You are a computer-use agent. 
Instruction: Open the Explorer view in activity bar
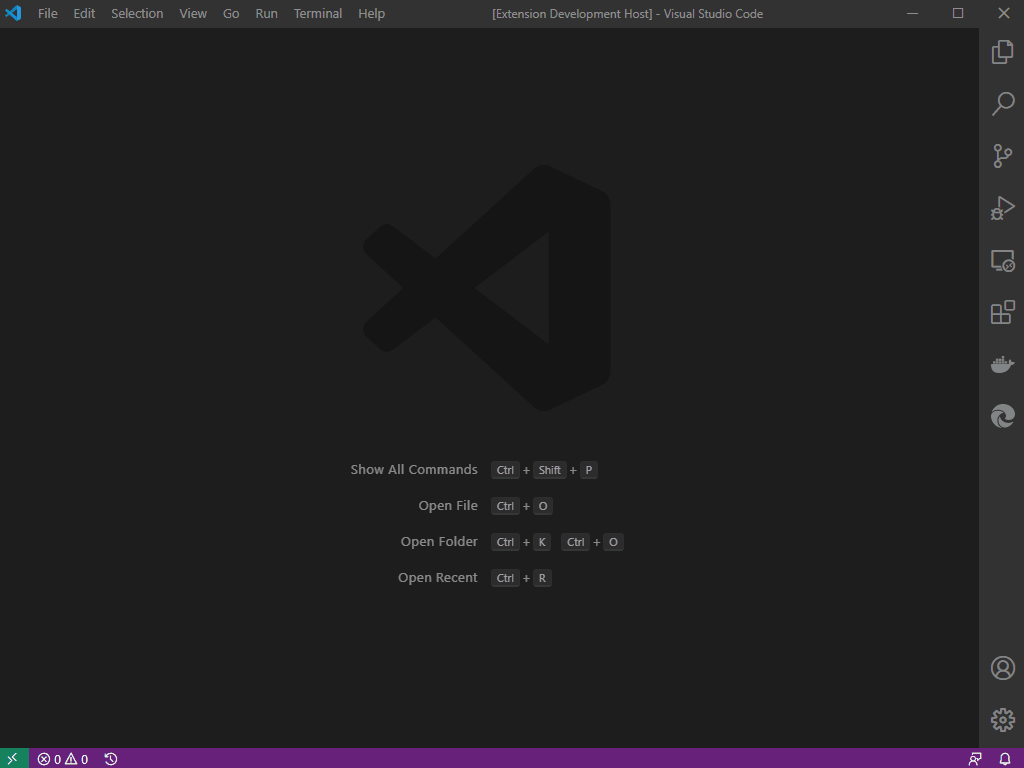[x=1002, y=52]
